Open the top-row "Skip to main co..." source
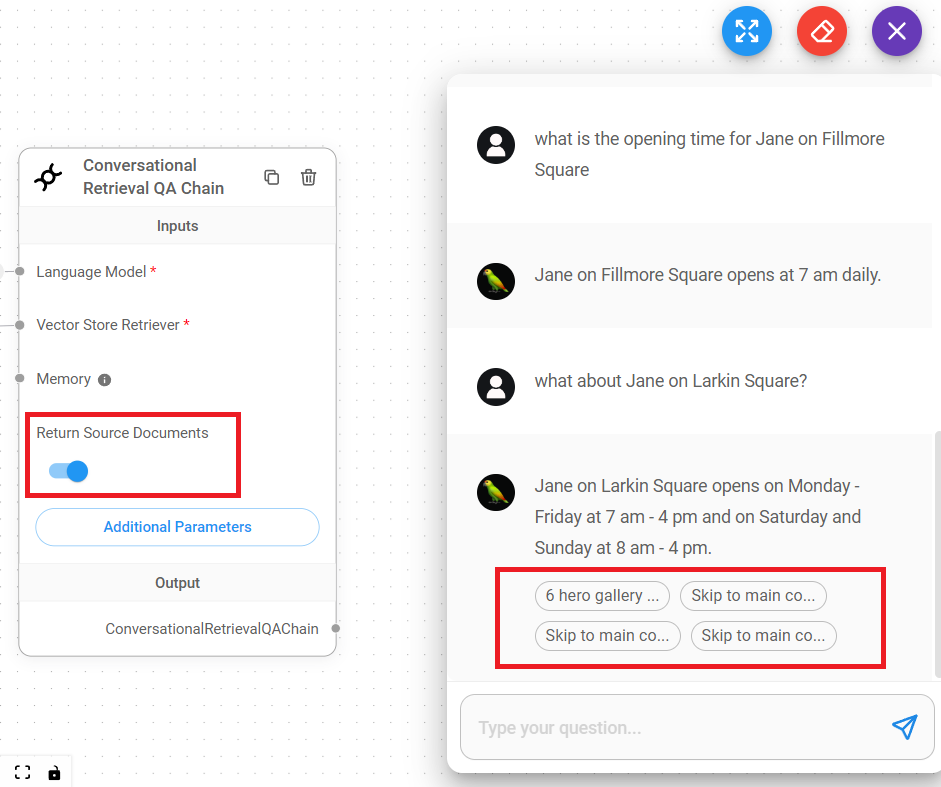Image resolution: width=941 pixels, height=787 pixels. [753, 596]
